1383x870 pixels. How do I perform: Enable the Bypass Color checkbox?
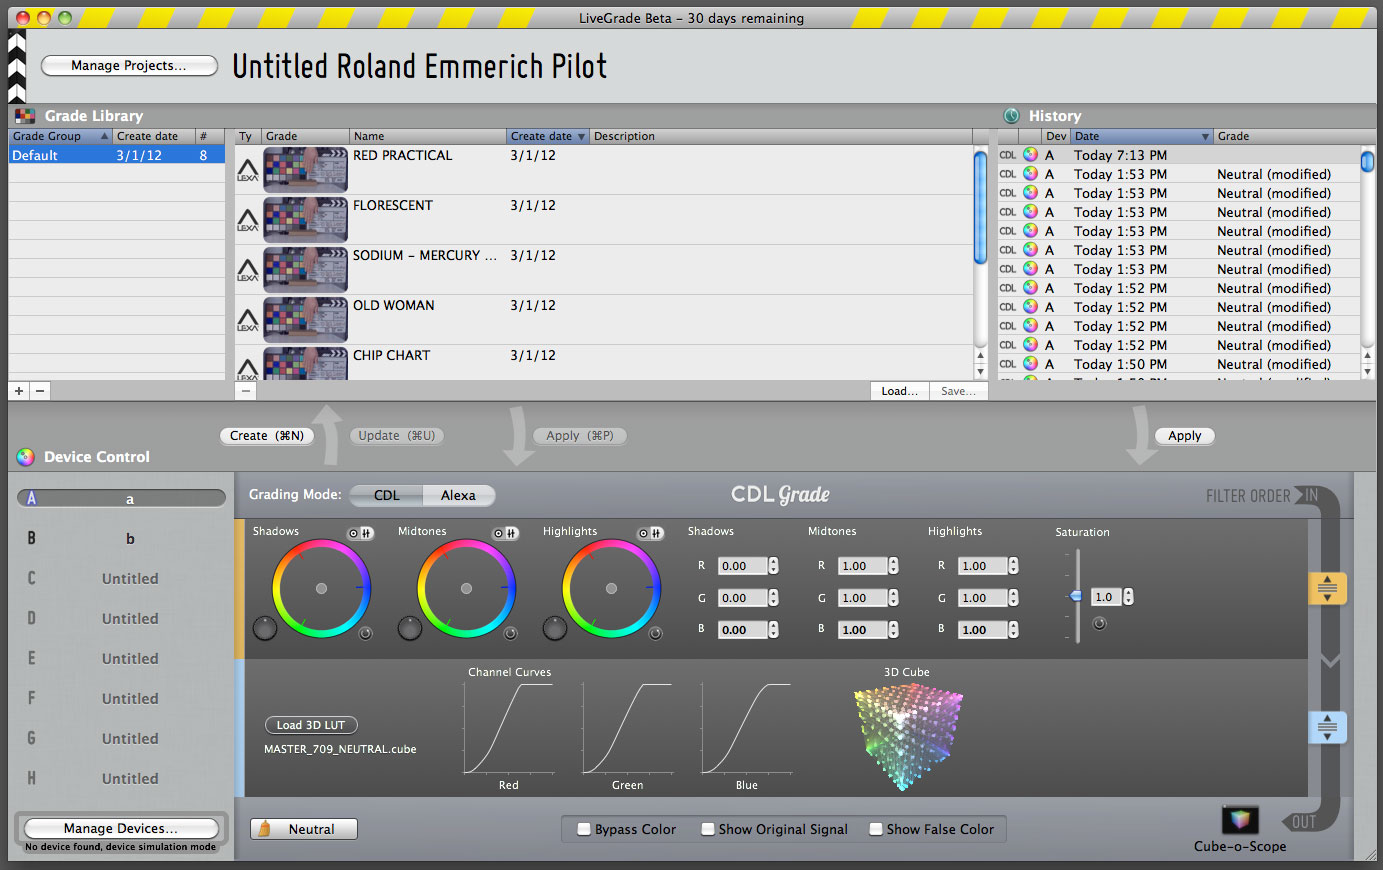(584, 829)
